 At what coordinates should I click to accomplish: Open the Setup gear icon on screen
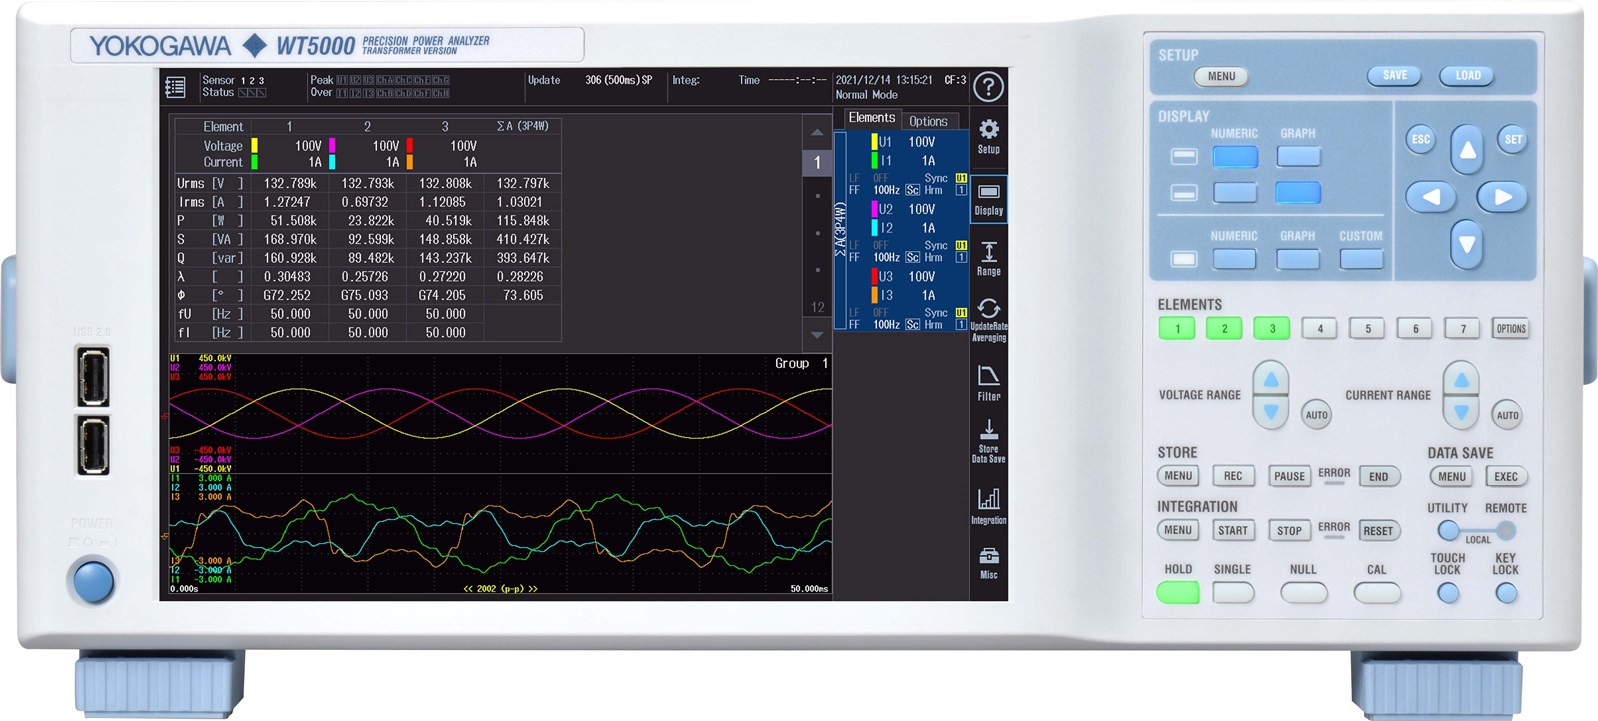[x=988, y=135]
